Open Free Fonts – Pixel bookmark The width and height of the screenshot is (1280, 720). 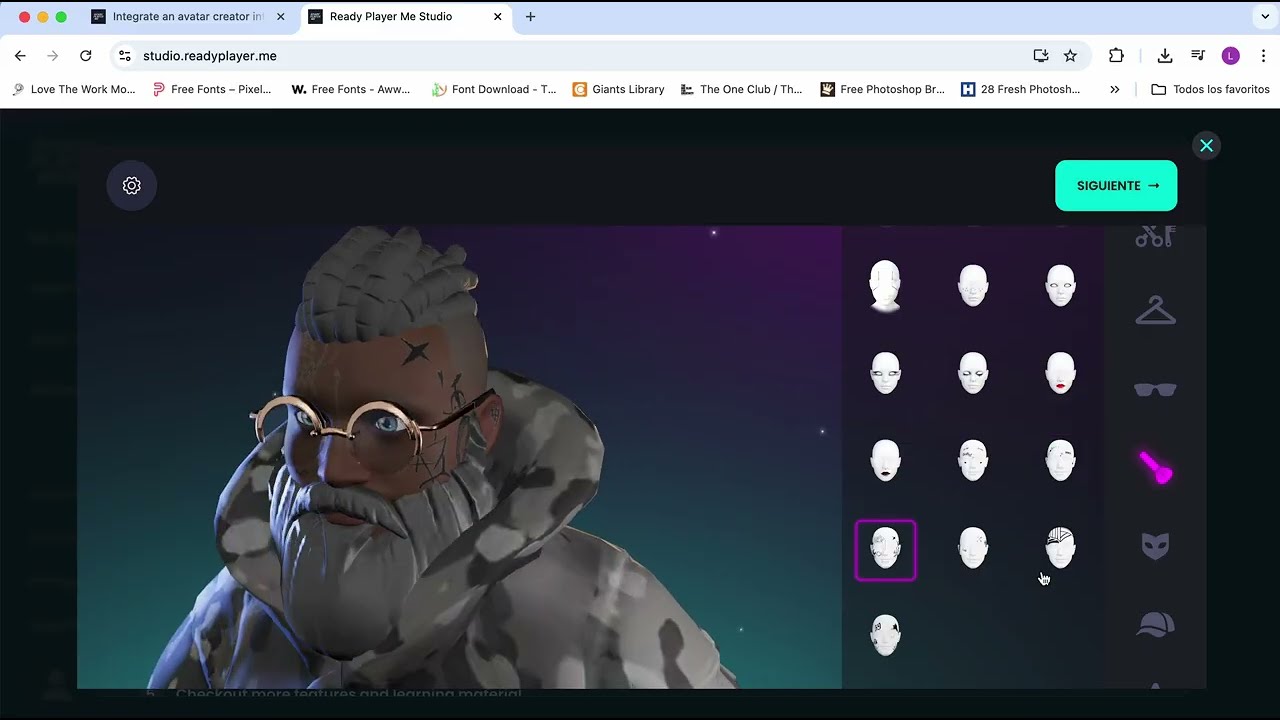click(x=212, y=89)
